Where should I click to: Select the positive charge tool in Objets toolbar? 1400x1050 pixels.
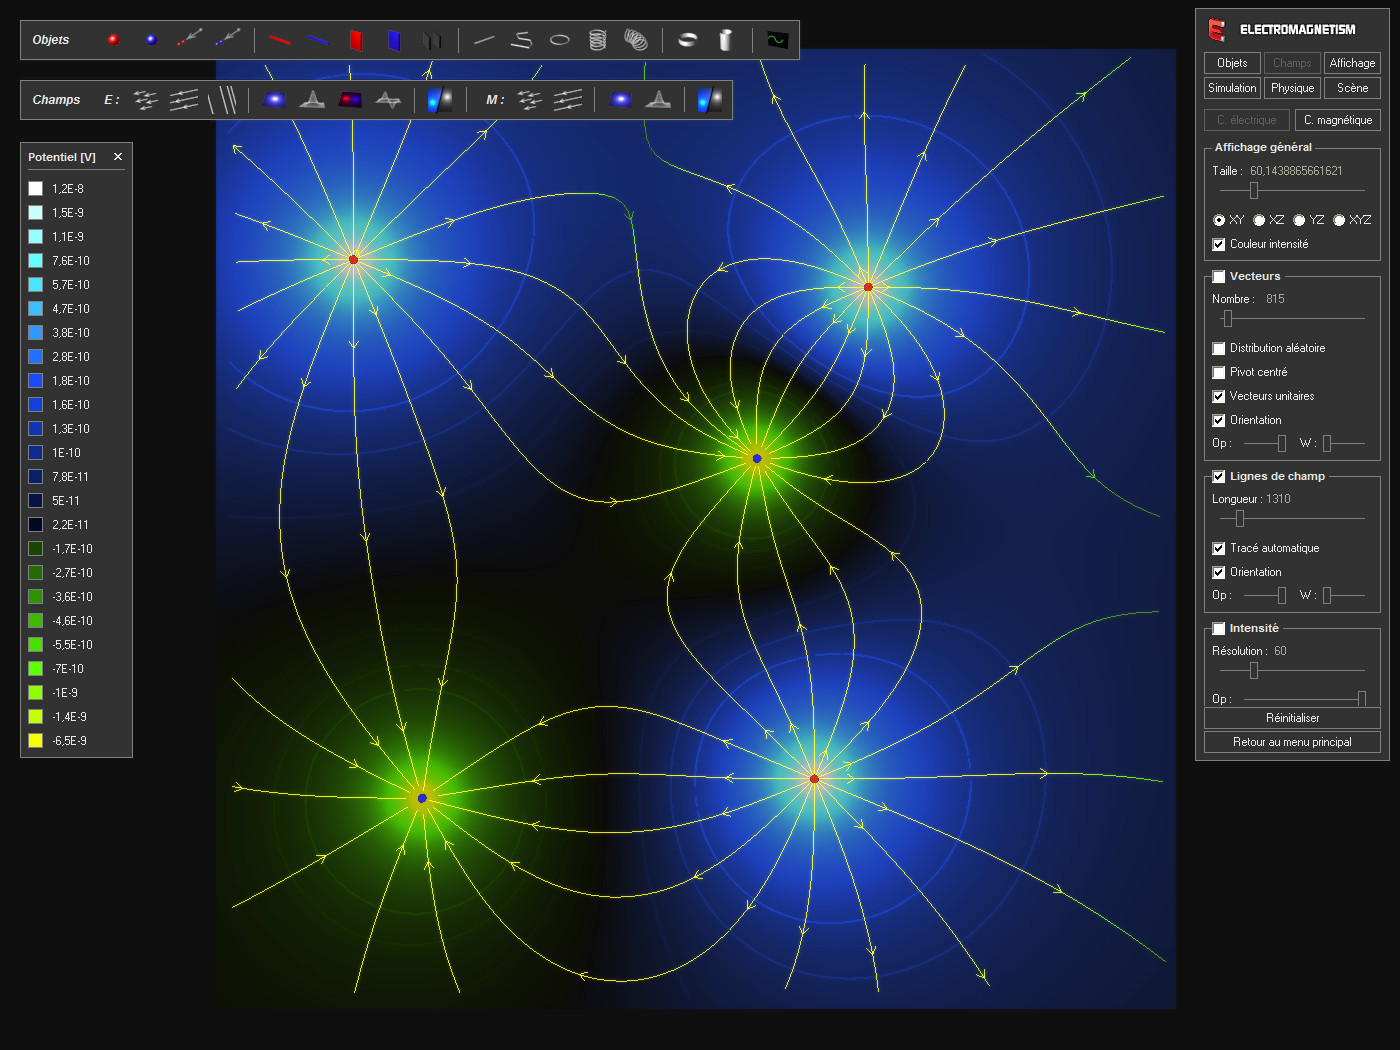click(113, 39)
